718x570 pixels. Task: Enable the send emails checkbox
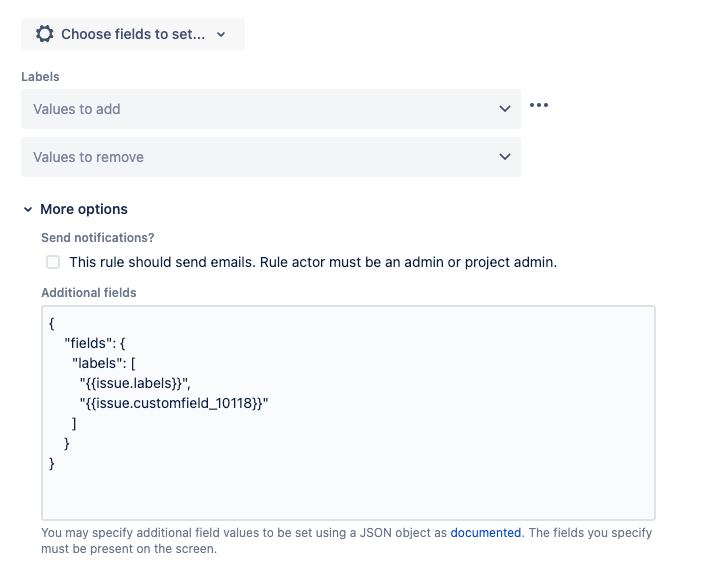click(53, 262)
